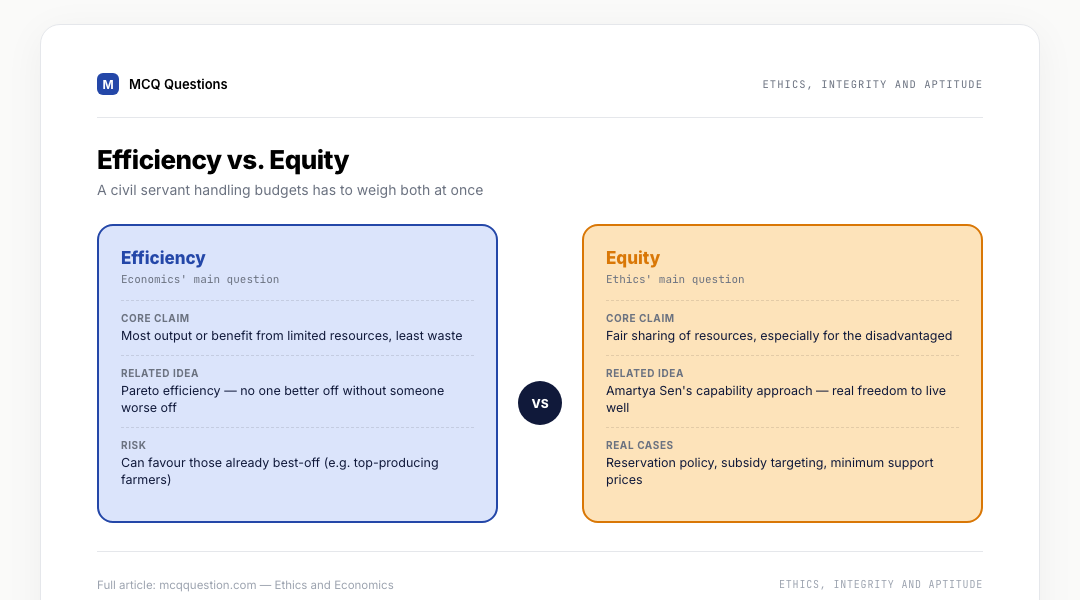Select the top Ethics, Integrity and Aptitude label
This screenshot has height=600, width=1080.
click(872, 84)
